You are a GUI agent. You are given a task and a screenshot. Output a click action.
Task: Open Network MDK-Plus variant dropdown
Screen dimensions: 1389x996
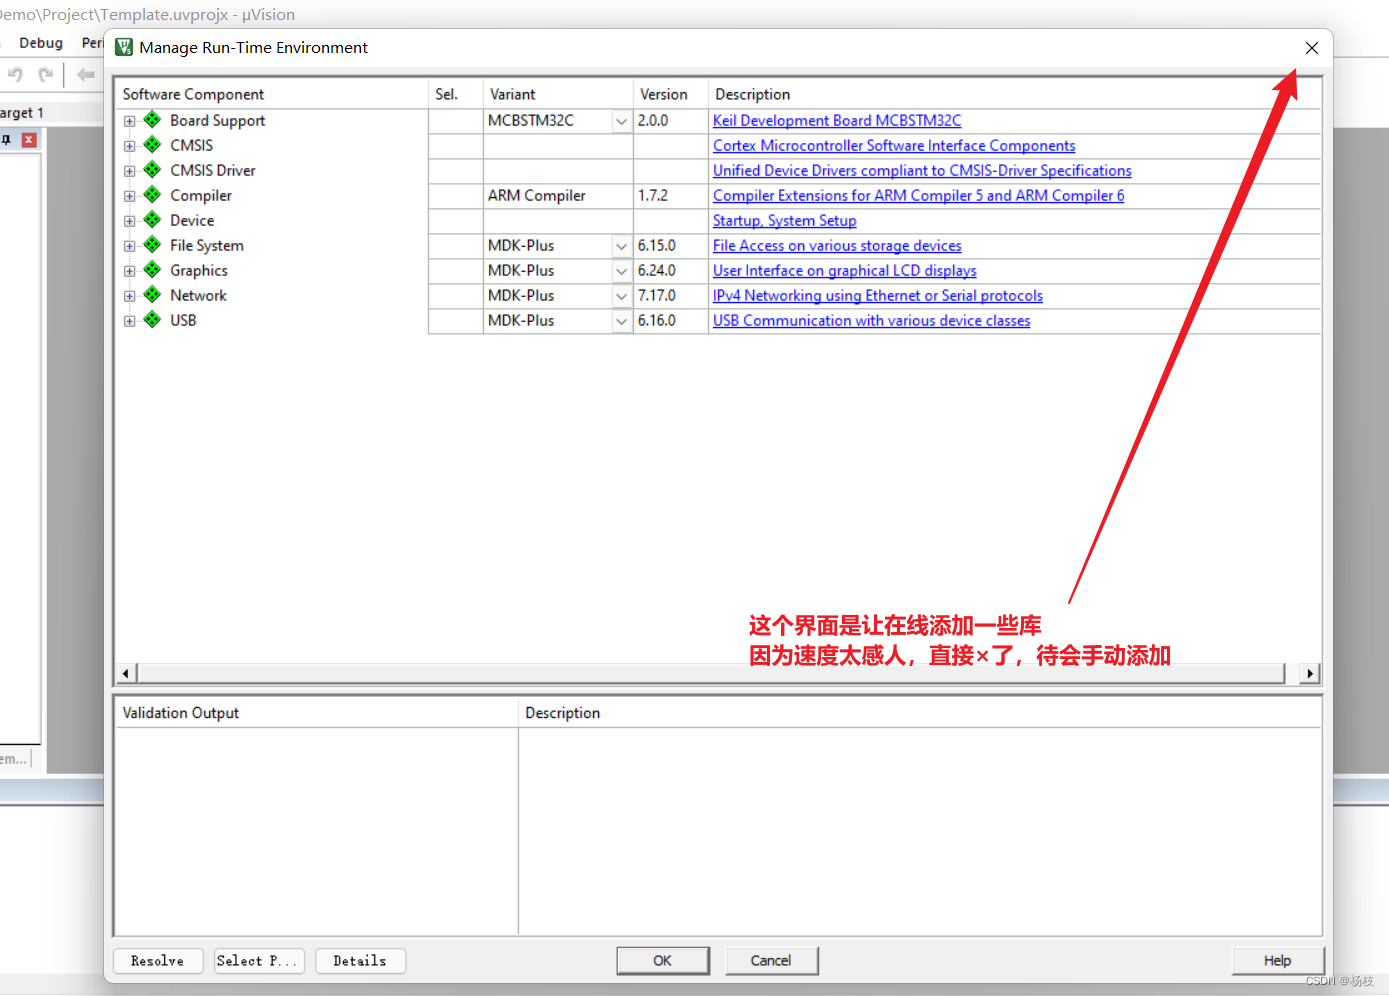[621, 296]
